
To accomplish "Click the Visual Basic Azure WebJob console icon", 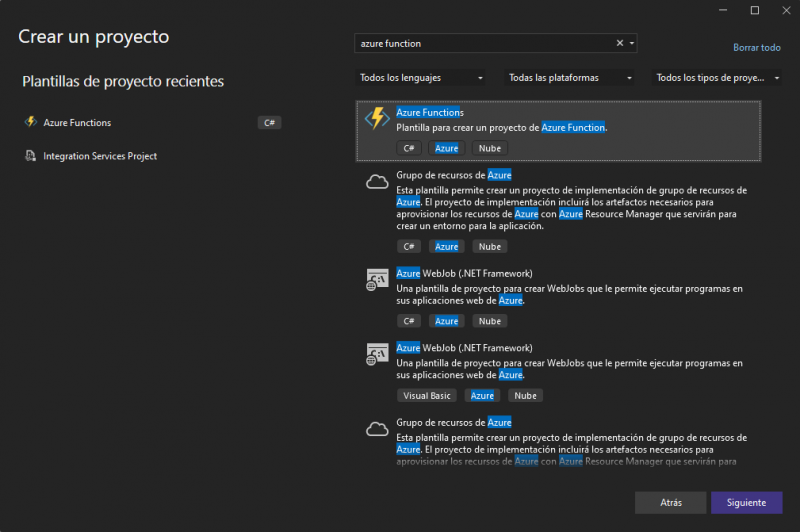I will pyautogui.click(x=377, y=354).
